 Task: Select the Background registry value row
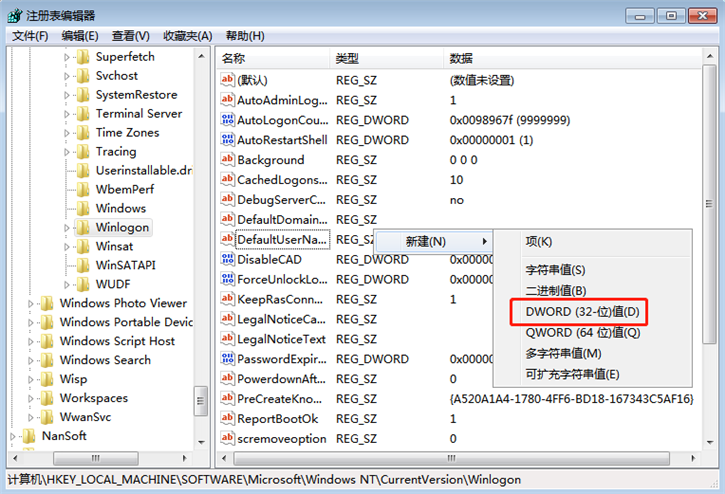(270, 160)
